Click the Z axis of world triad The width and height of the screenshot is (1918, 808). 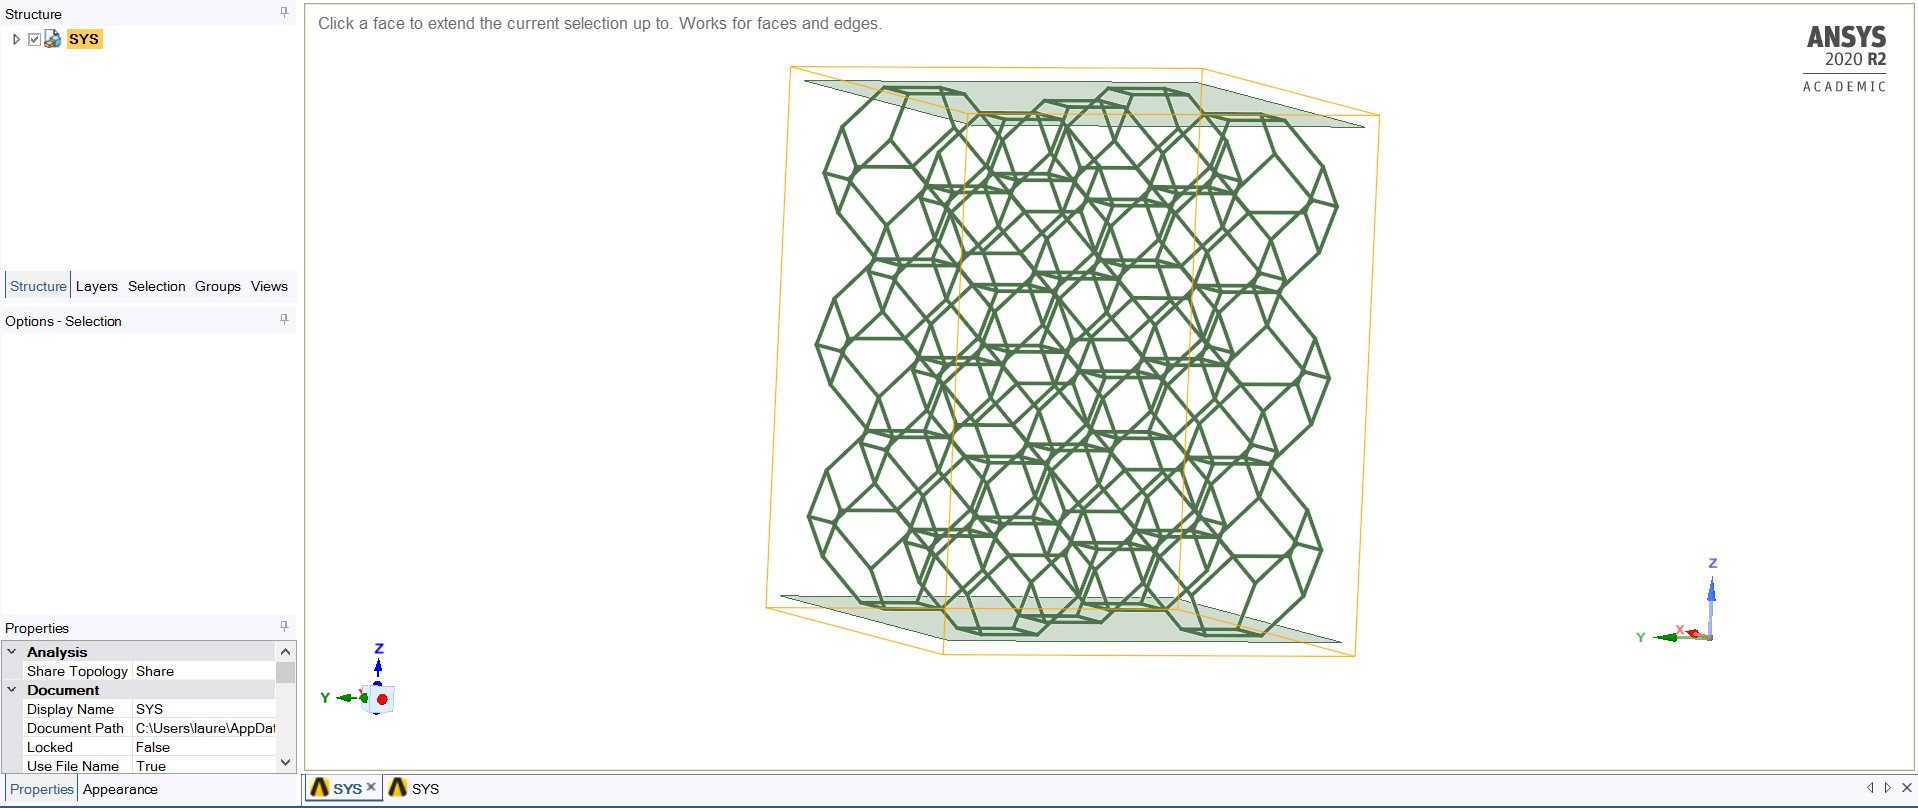(x=1711, y=598)
